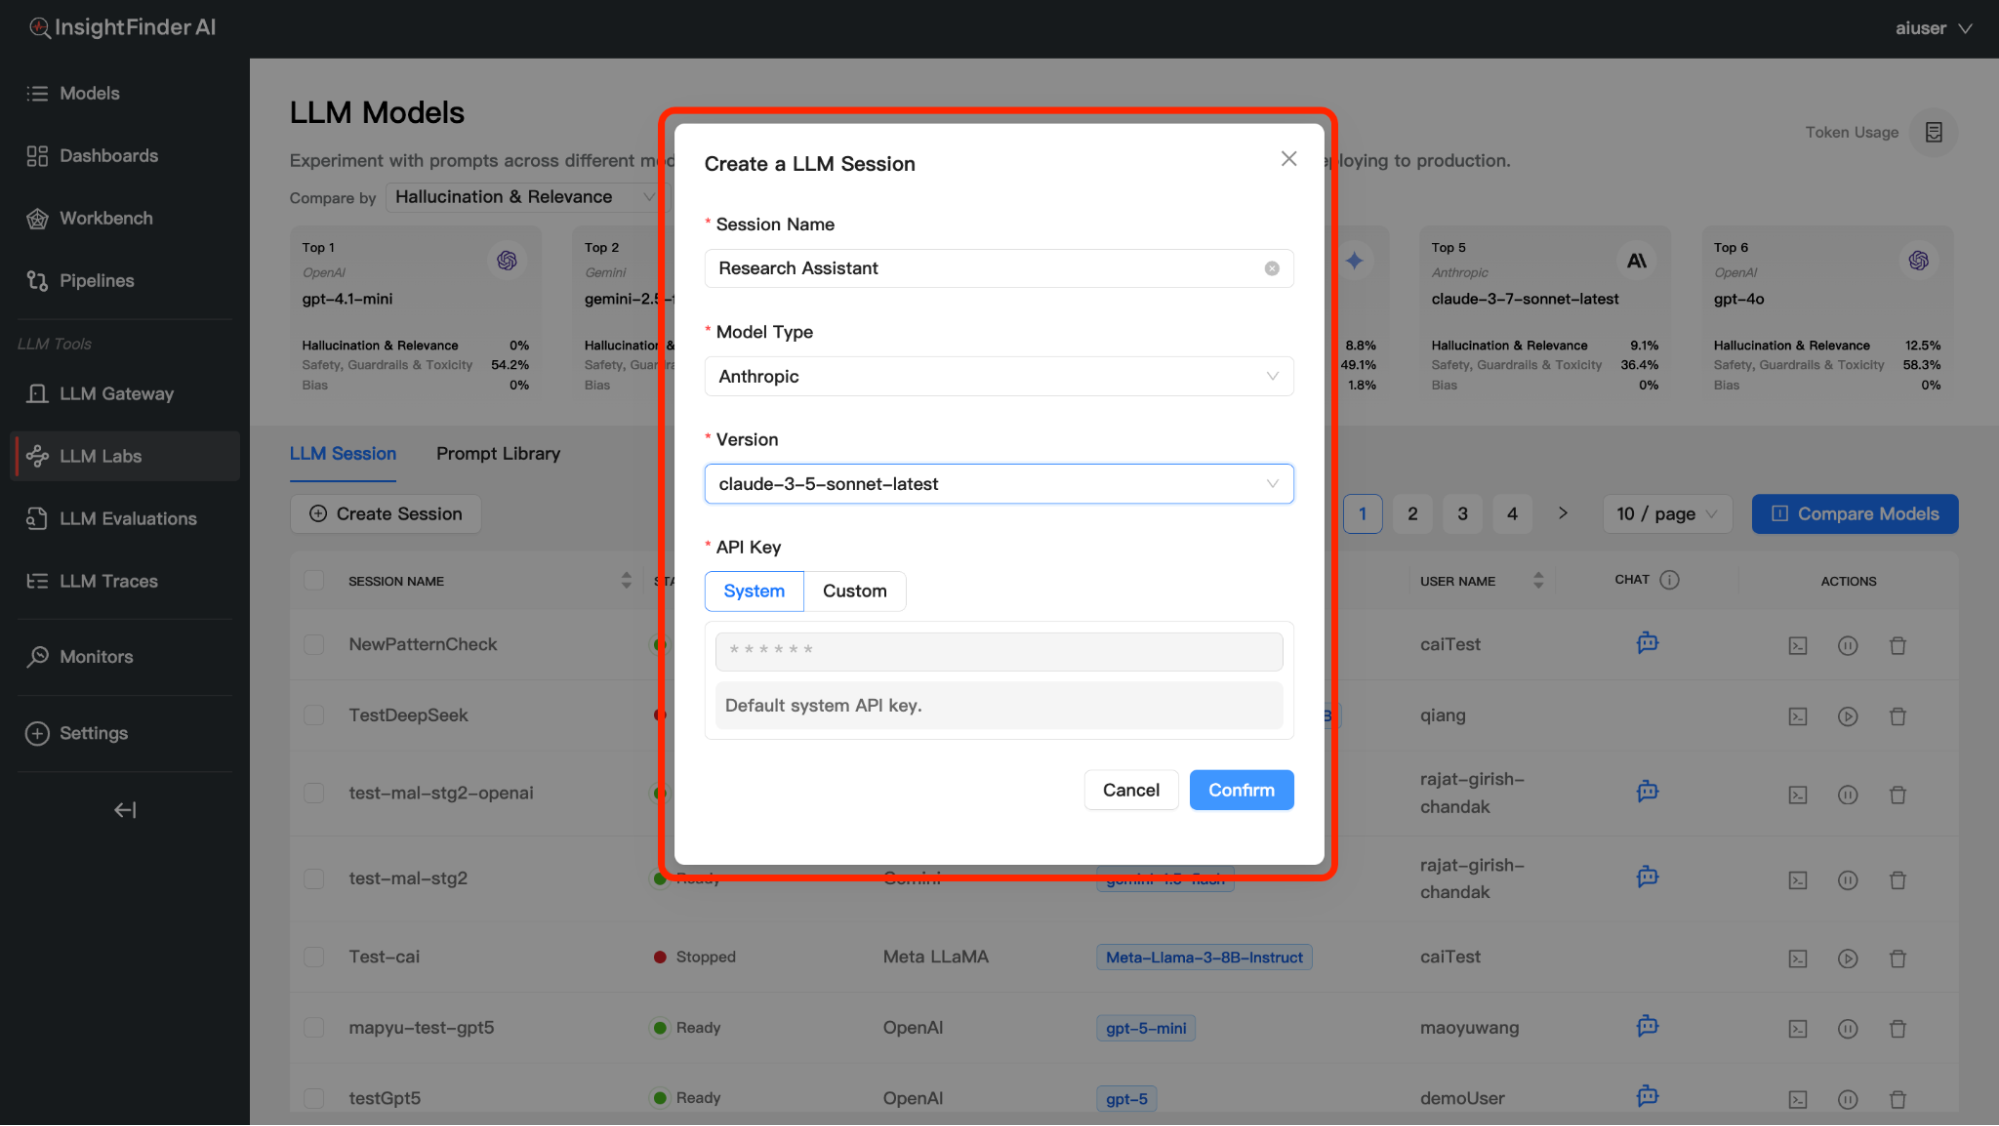1999x1126 pixels.
Task: Open chat for NewPatternCheck session
Action: coord(1647,643)
